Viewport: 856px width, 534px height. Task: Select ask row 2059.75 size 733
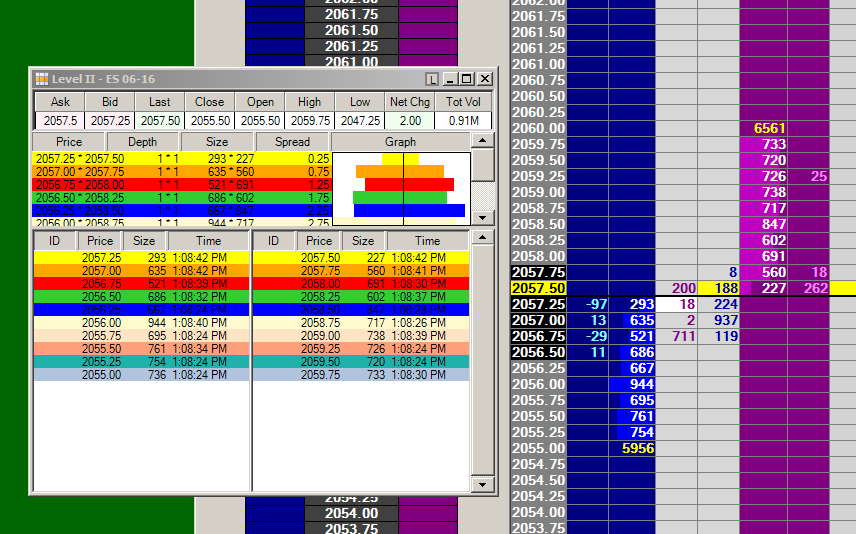coord(361,375)
